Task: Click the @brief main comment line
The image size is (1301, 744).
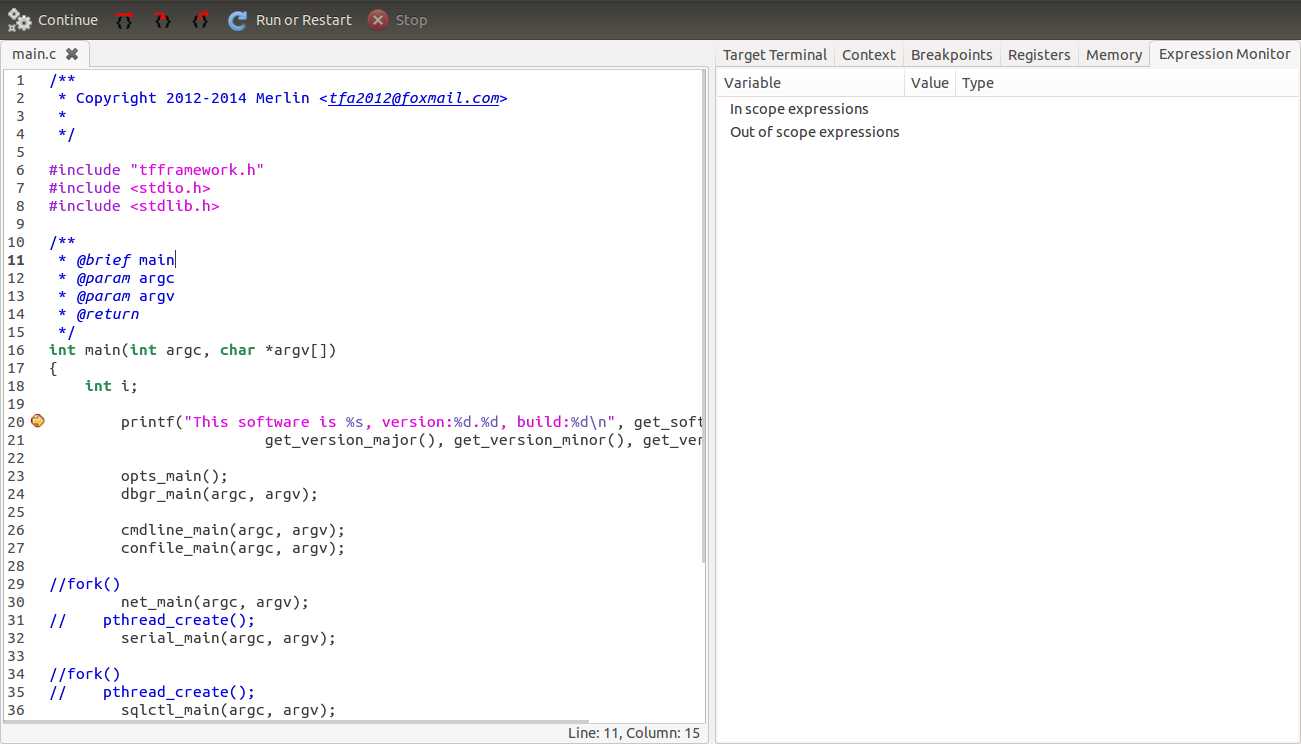Action: tap(116, 260)
